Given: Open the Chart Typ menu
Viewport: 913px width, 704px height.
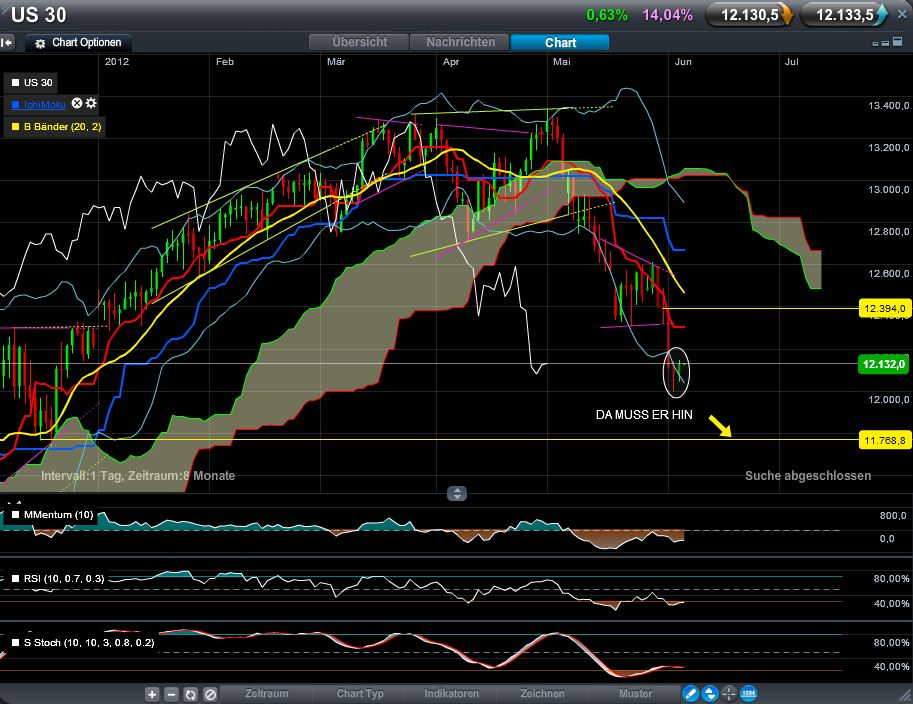Looking at the screenshot, I should coord(360,694).
